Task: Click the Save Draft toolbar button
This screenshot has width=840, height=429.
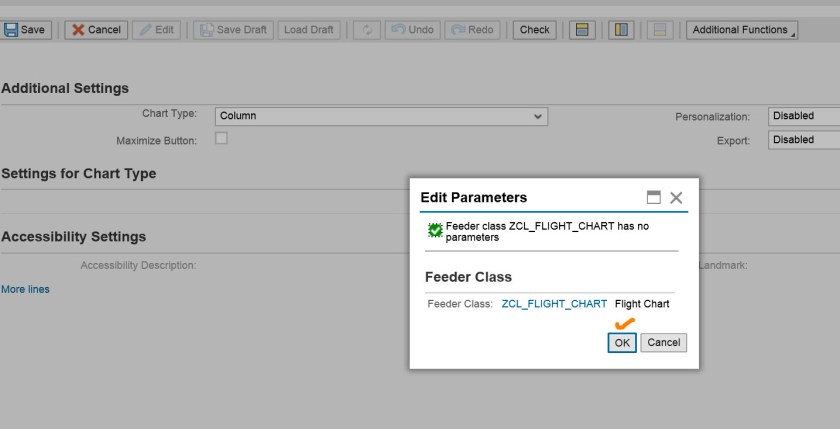Action: (232, 30)
